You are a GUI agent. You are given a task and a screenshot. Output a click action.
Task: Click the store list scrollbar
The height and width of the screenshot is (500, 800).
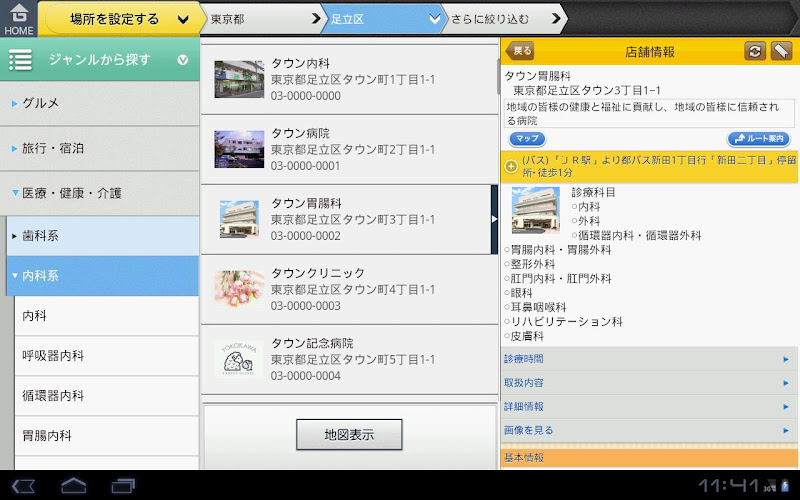pyautogui.click(x=498, y=77)
